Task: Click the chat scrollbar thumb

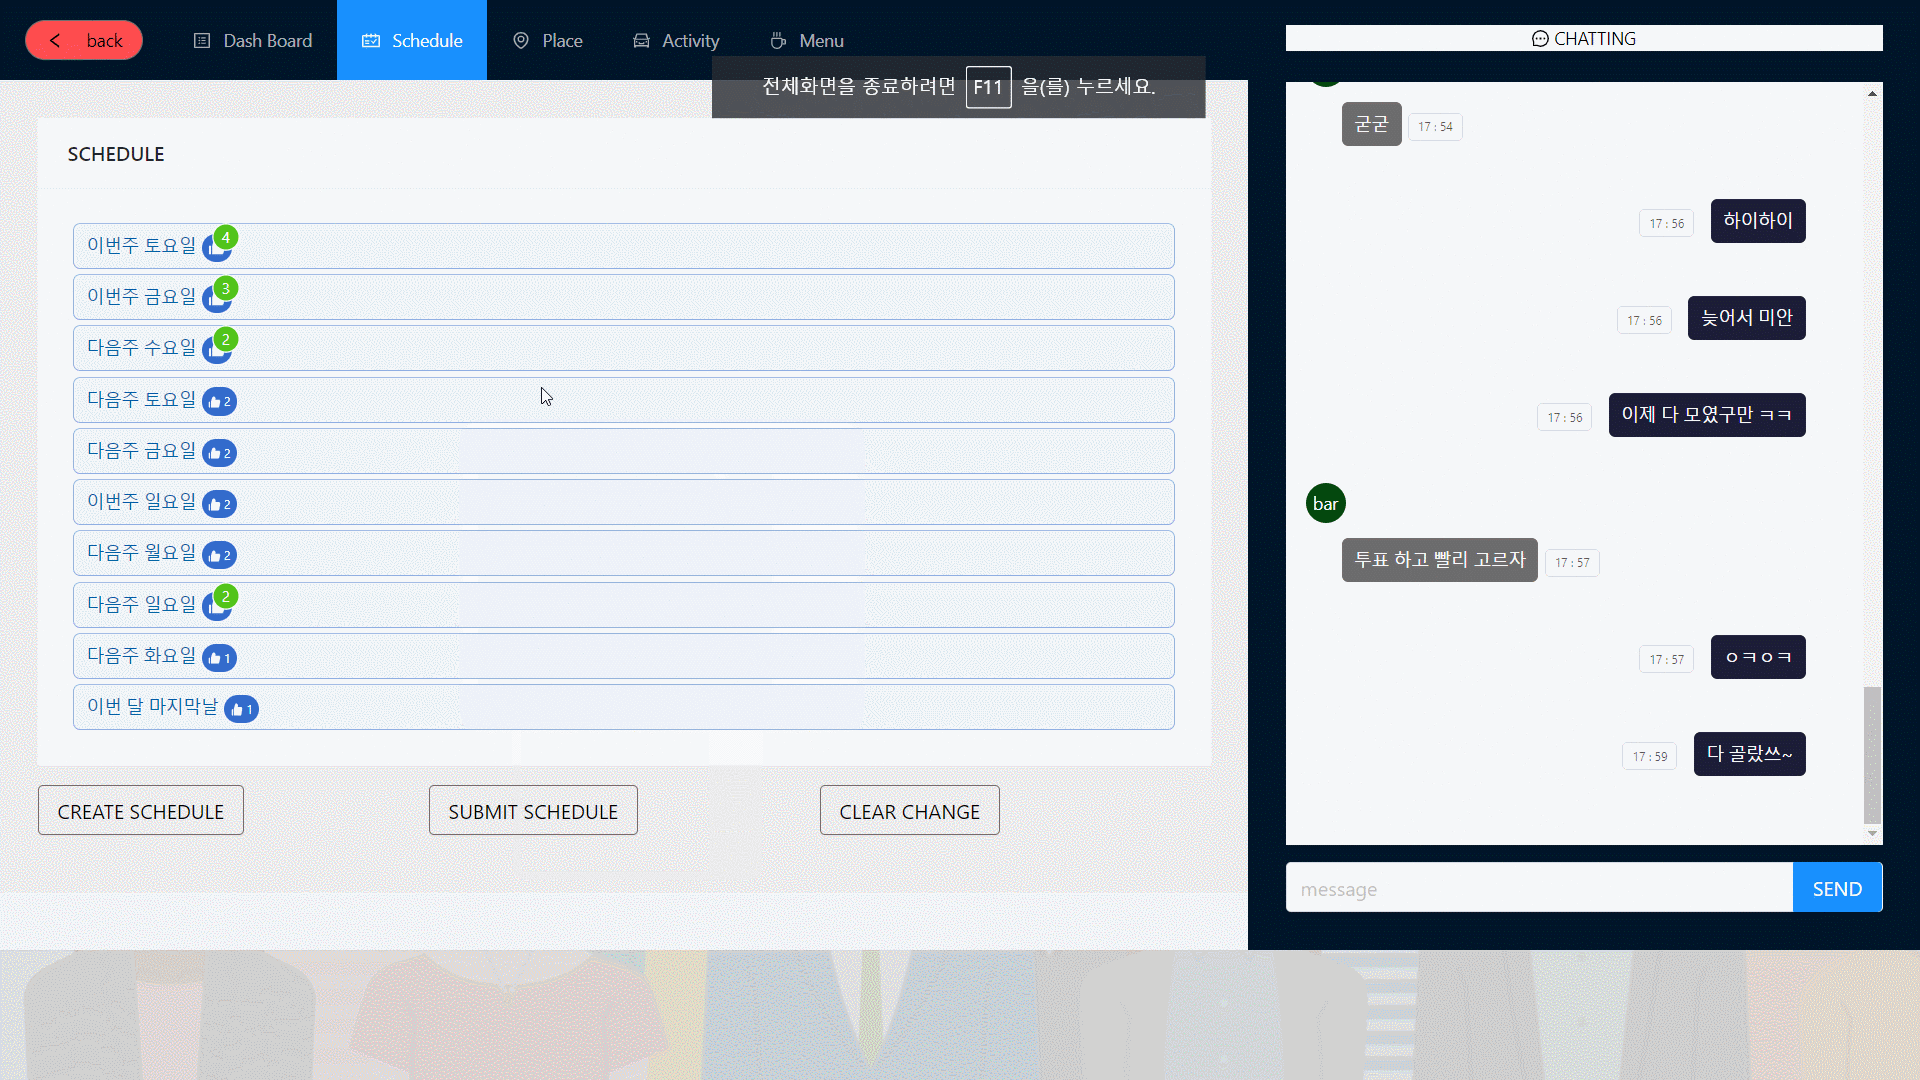Action: click(x=1872, y=754)
